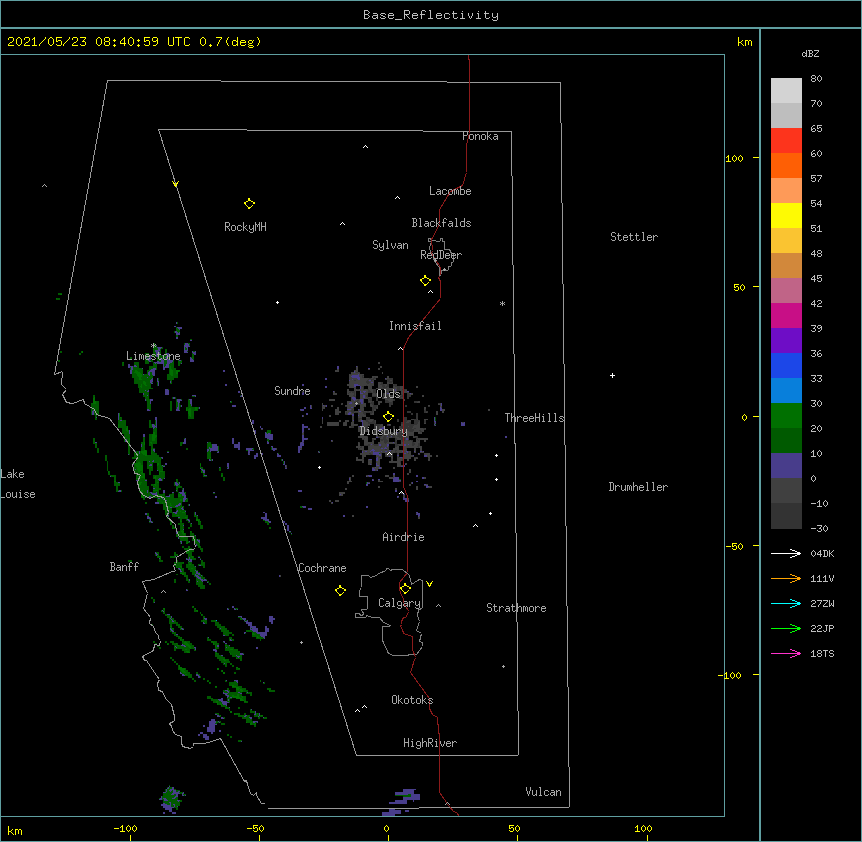This screenshot has height=842, width=862.
Task: Click the Didsbury label
Action: tap(384, 431)
